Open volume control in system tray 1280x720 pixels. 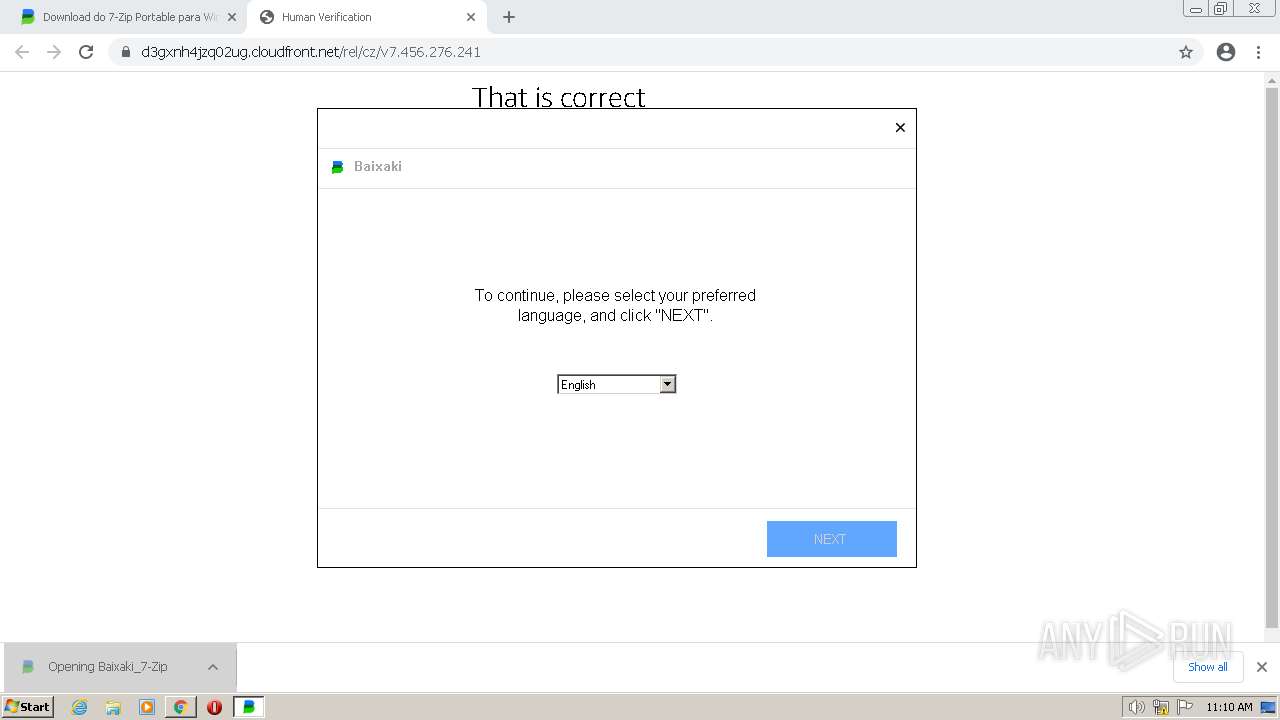[x=1136, y=707]
